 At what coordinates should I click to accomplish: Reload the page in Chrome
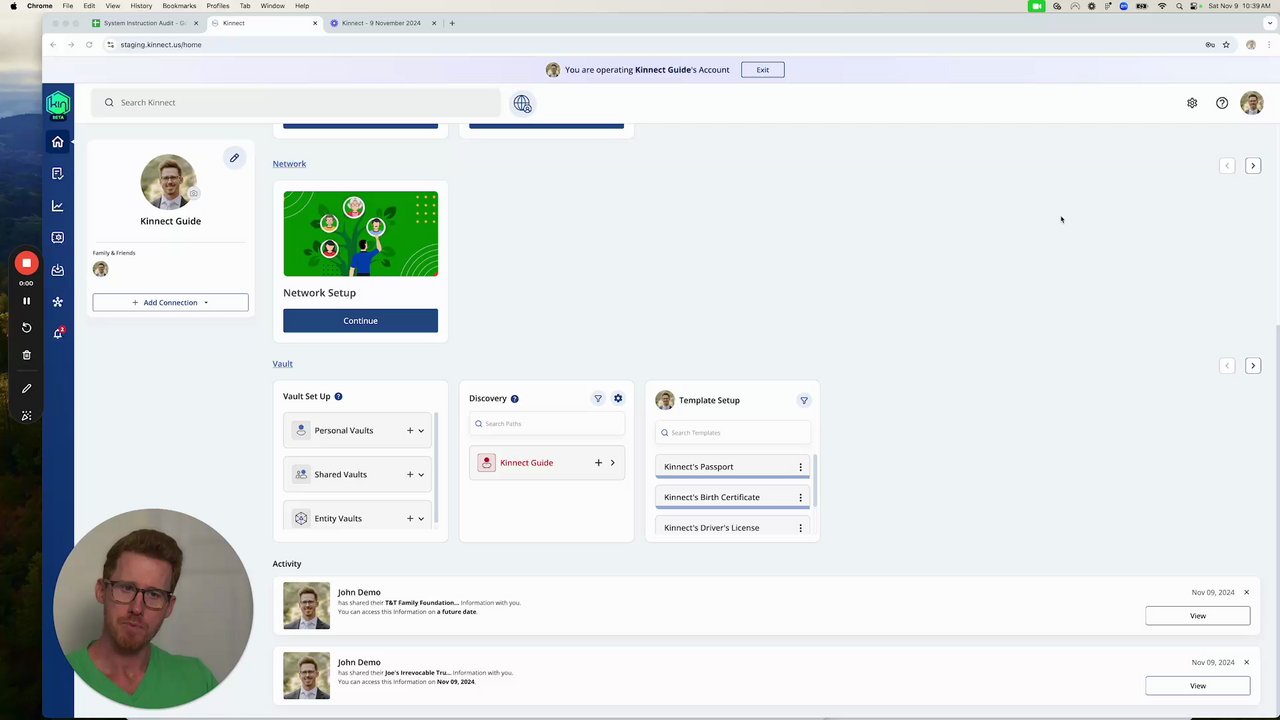[x=89, y=45]
